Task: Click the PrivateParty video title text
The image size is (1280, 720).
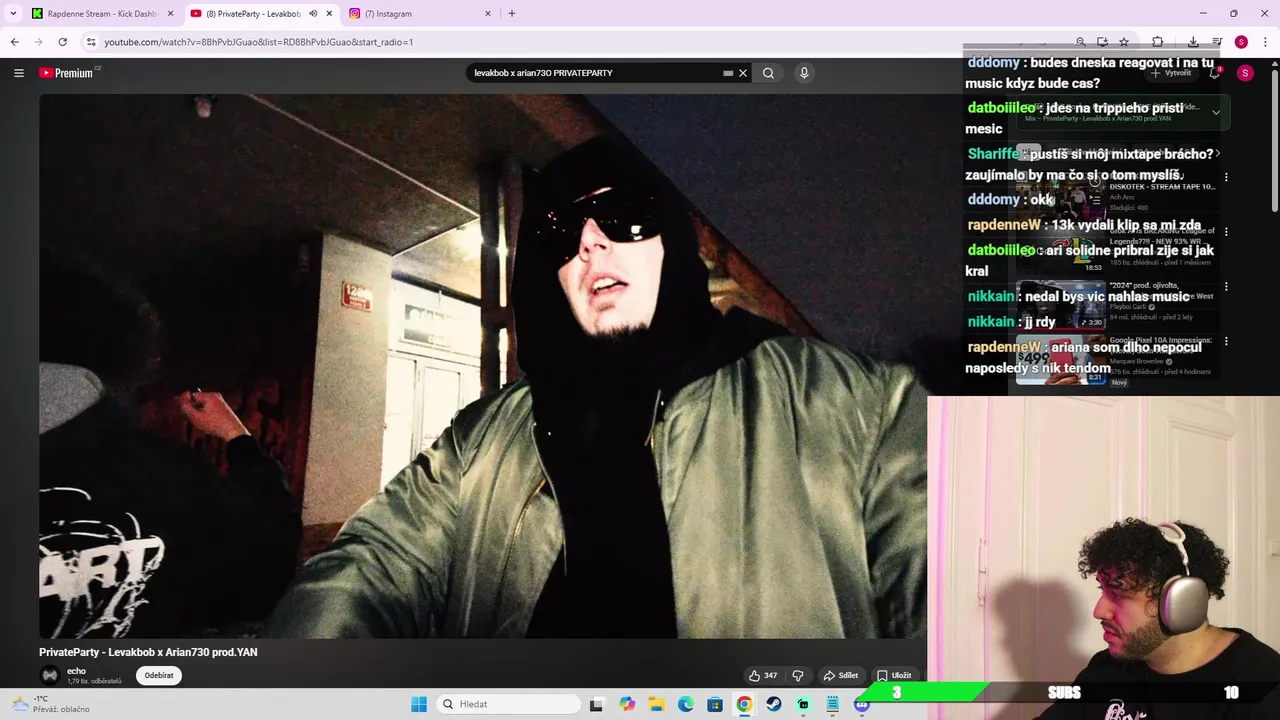Action: (148, 652)
